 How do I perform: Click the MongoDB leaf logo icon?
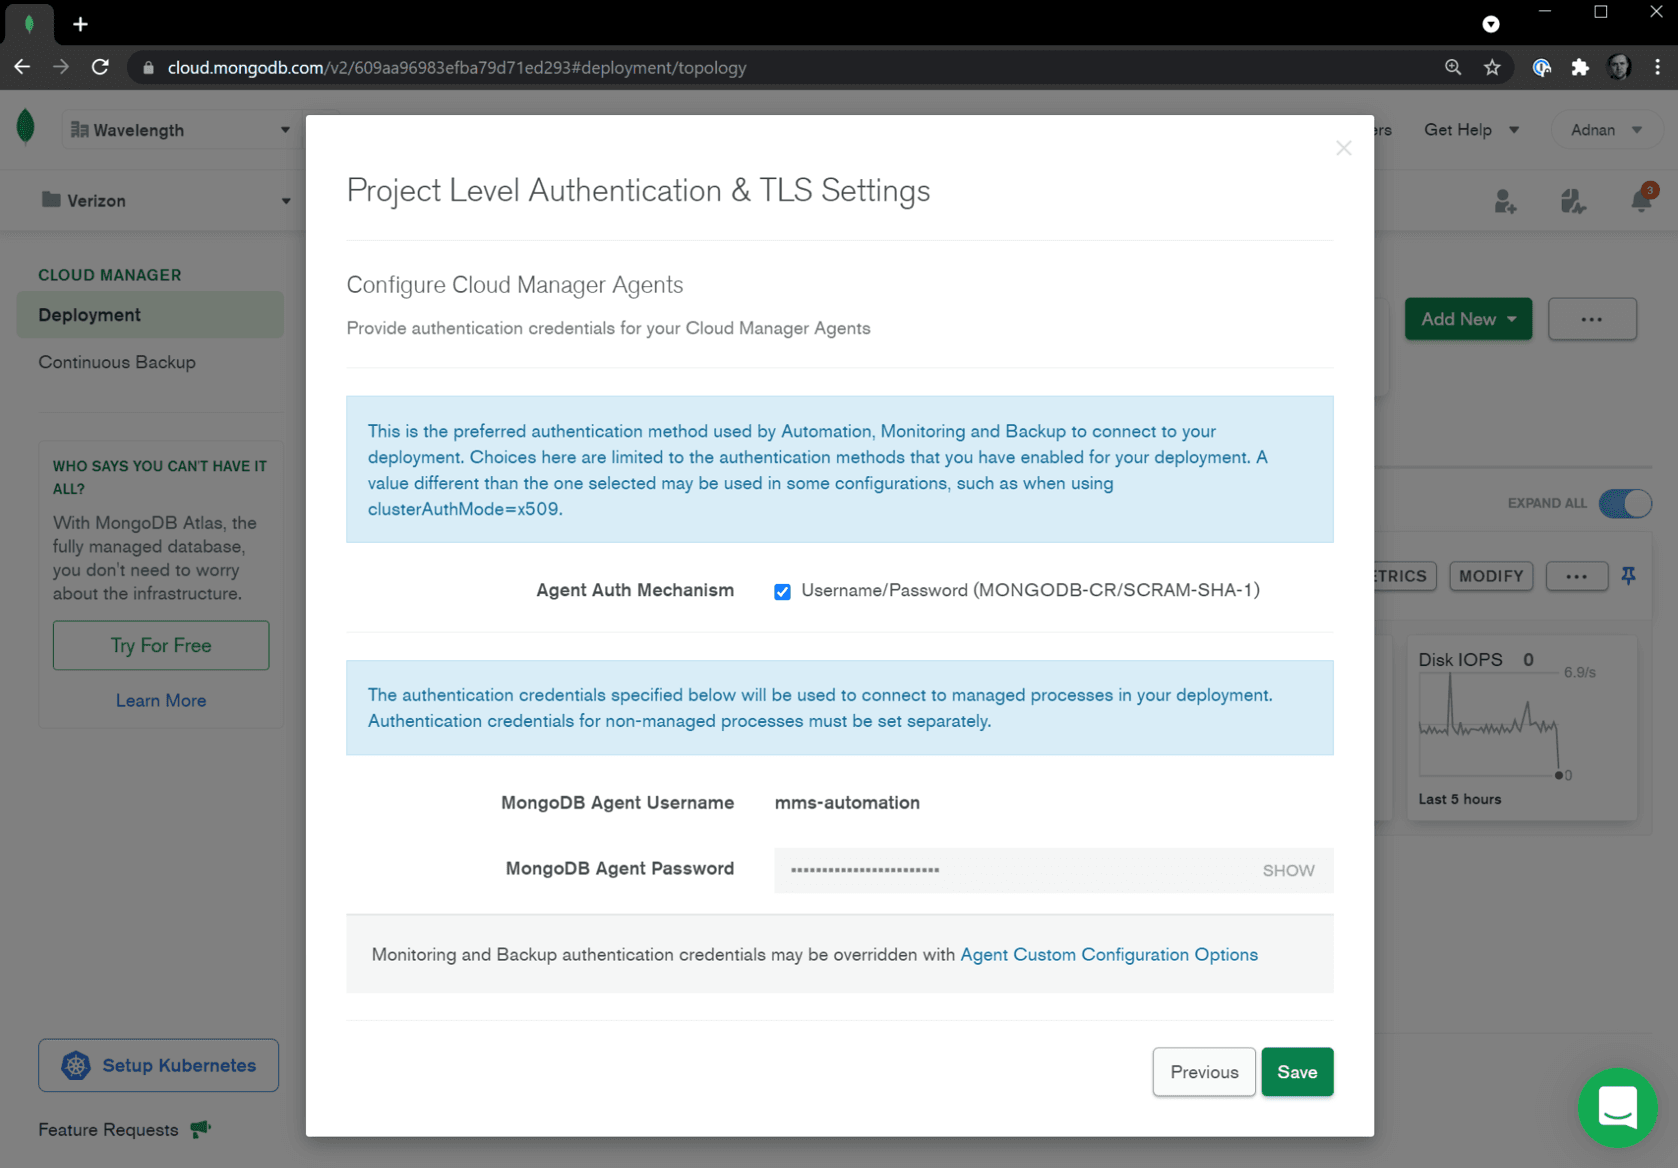pyautogui.click(x=26, y=128)
